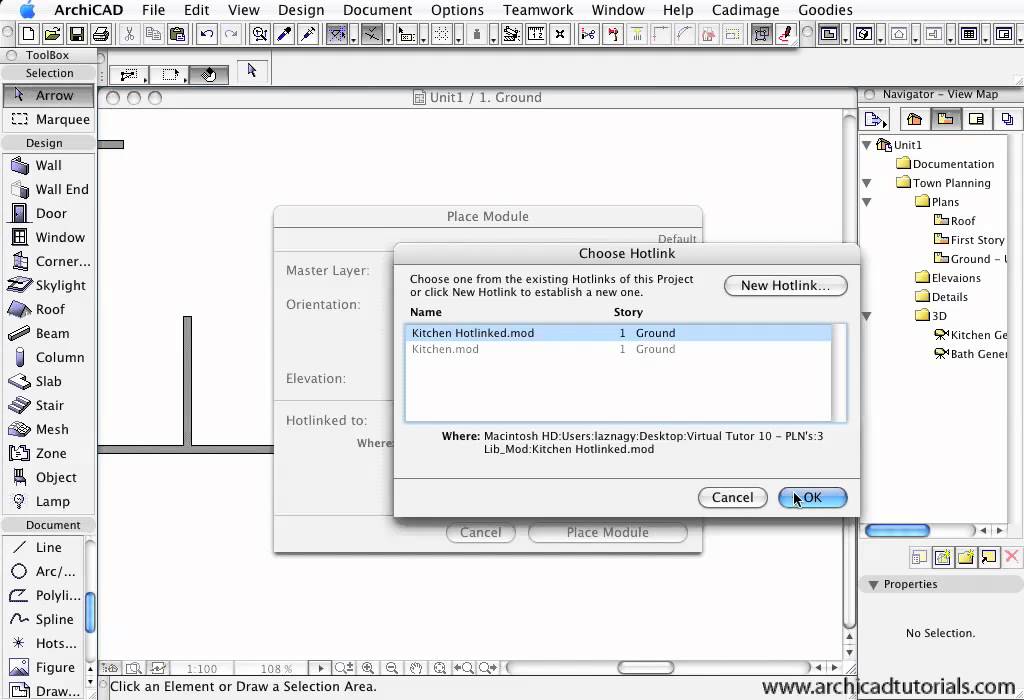This screenshot has width=1024, height=700.
Task: Activate the Skylight tool
Action: pyautogui.click(x=48, y=285)
